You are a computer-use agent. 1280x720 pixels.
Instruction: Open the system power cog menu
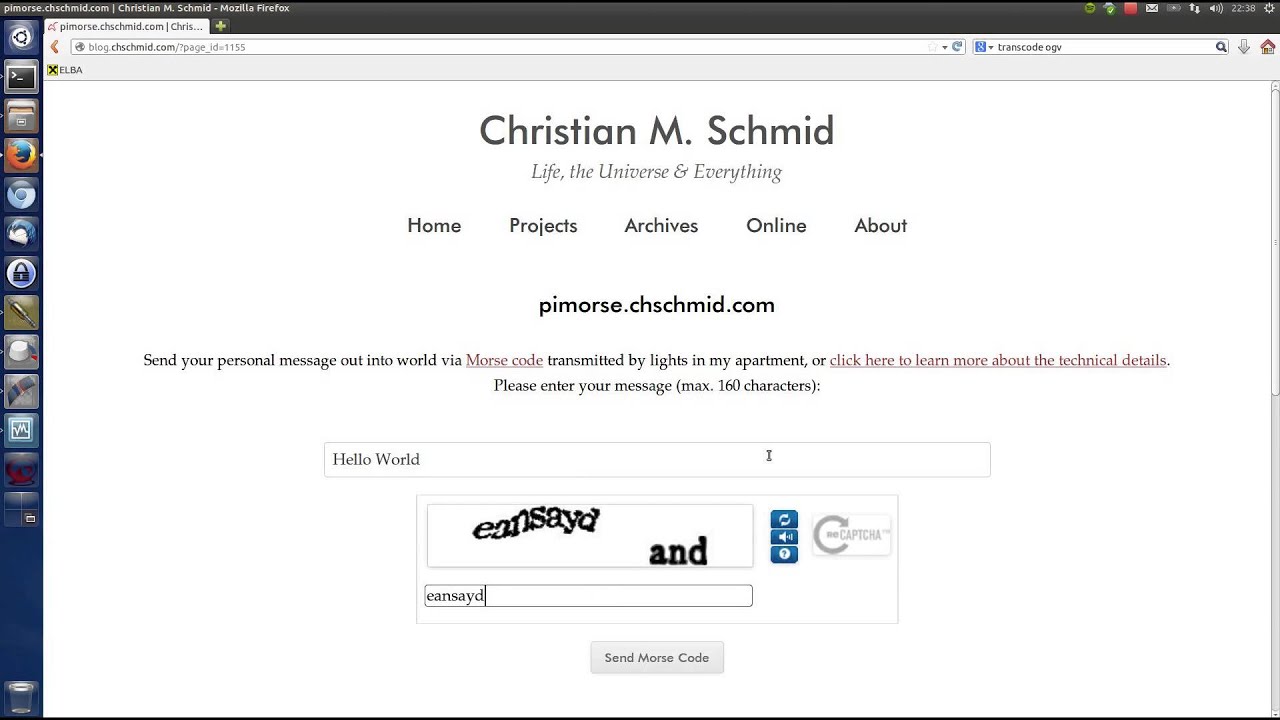coord(1268,8)
